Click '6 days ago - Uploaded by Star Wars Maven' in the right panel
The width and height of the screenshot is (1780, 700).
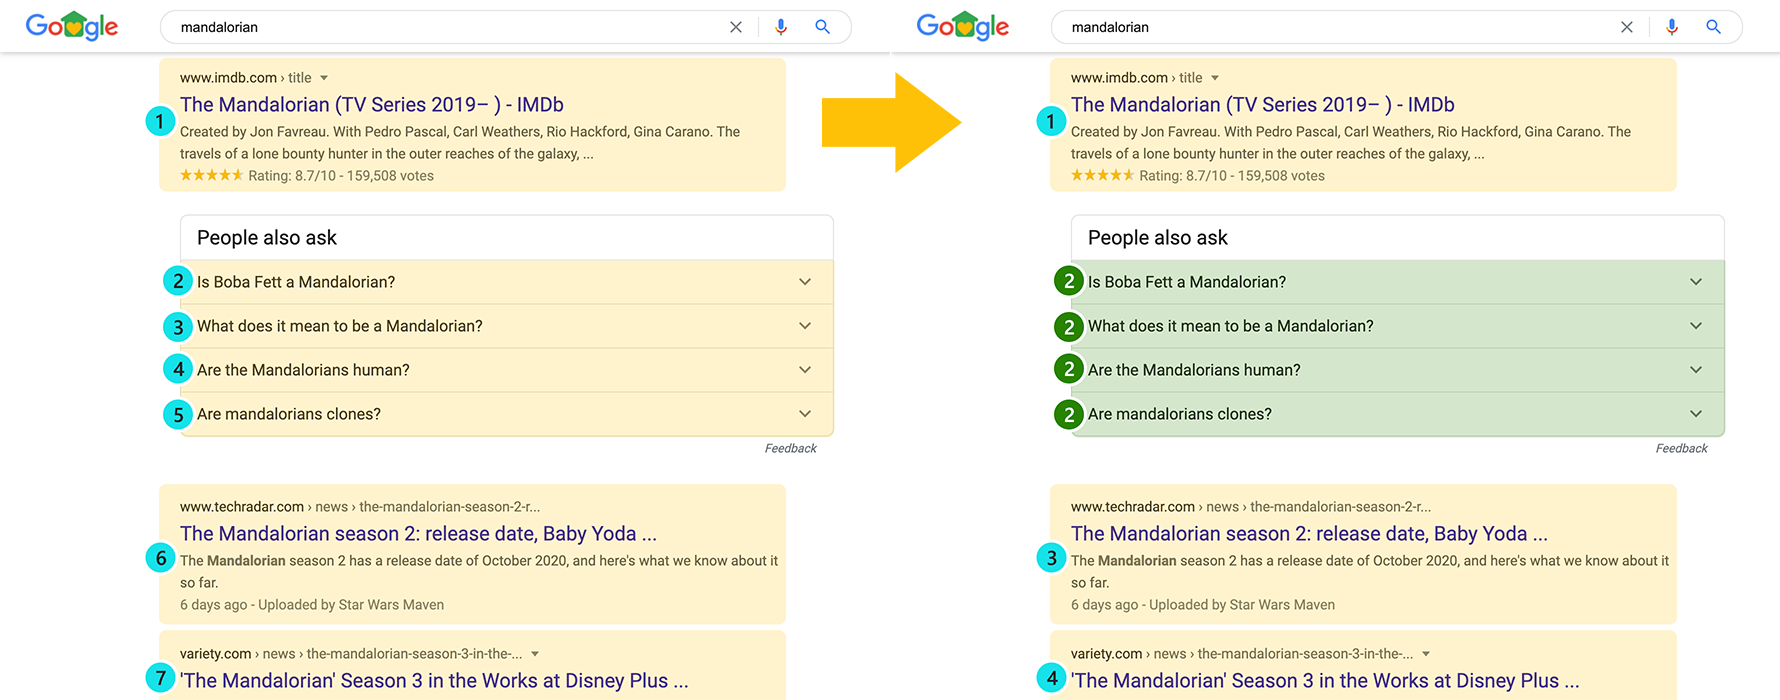(x=1203, y=605)
